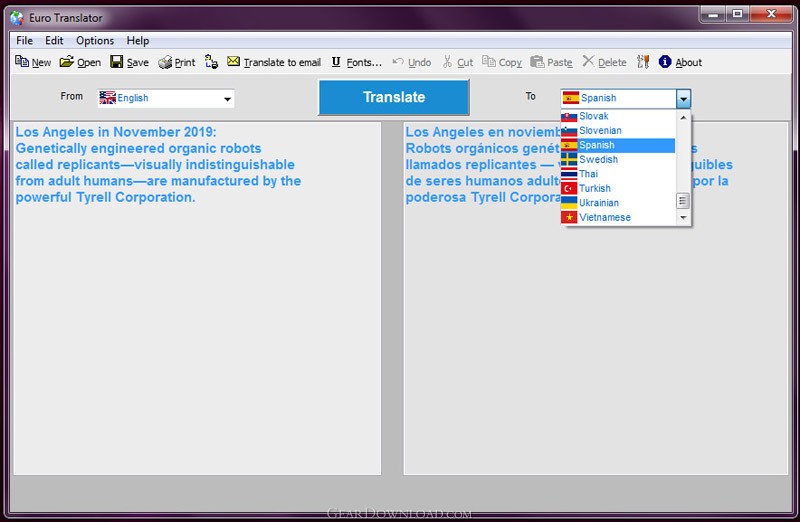Click the Copy pages icon
This screenshot has height=522, width=800.
[489, 62]
